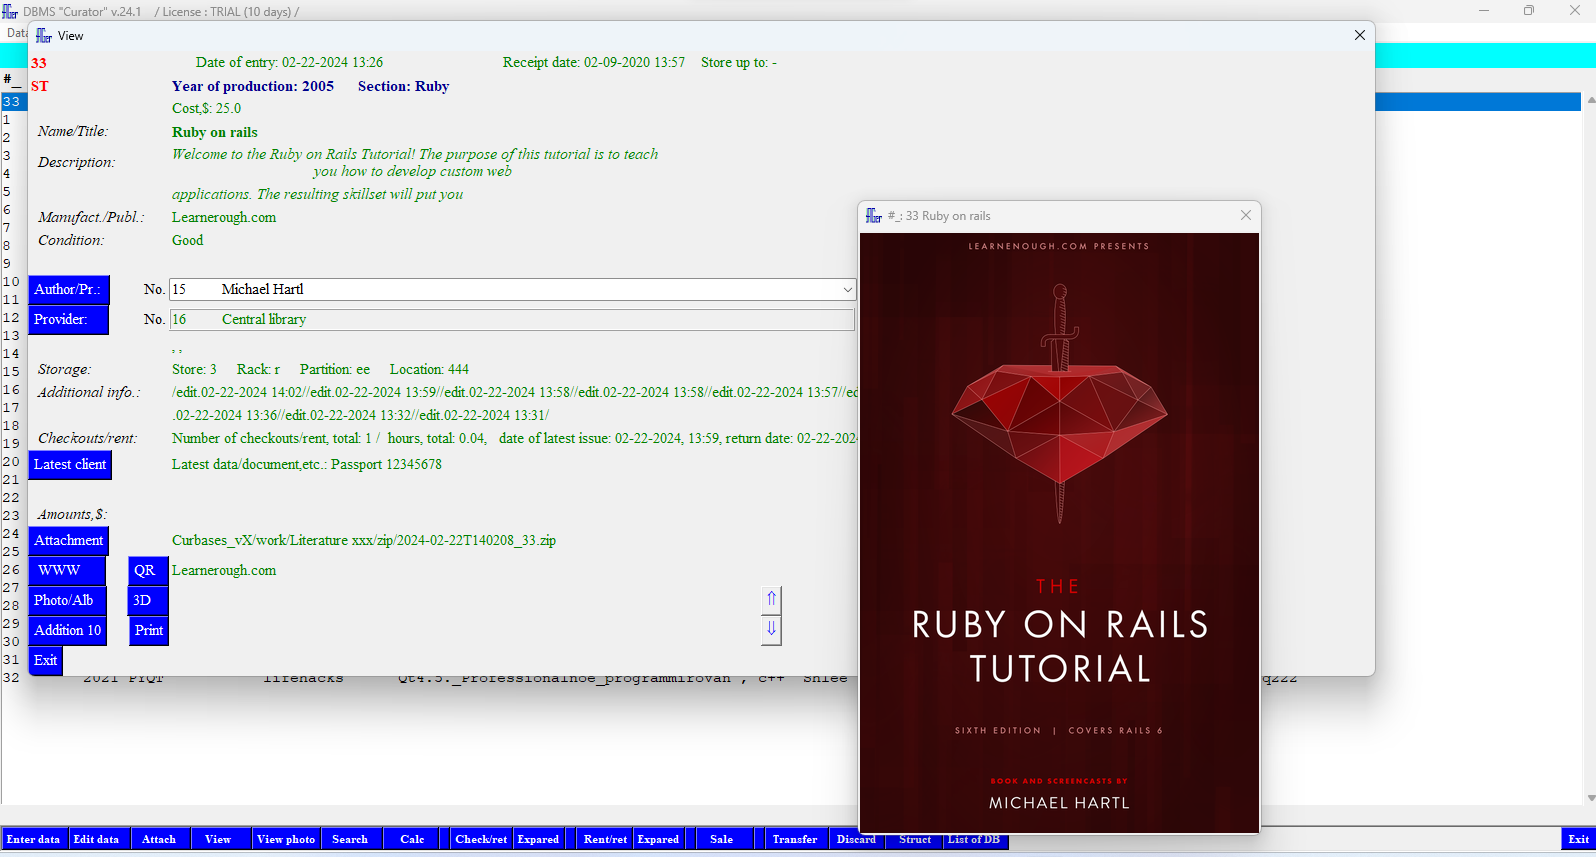Select row number 20 in the main list
The image size is (1596, 857).
11,462
